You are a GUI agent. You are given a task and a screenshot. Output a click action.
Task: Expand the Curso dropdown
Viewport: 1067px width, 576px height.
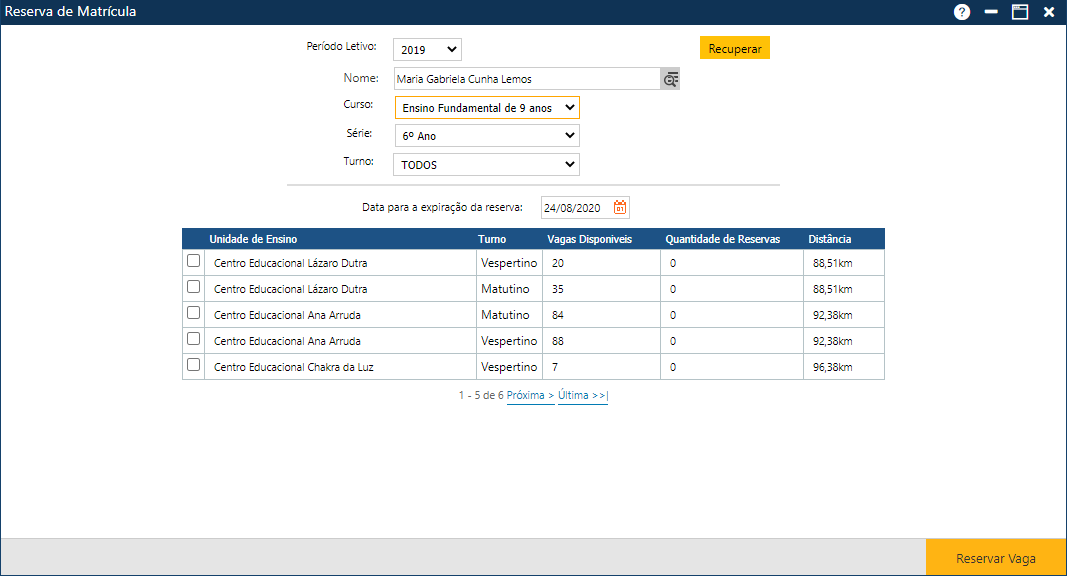click(x=486, y=107)
